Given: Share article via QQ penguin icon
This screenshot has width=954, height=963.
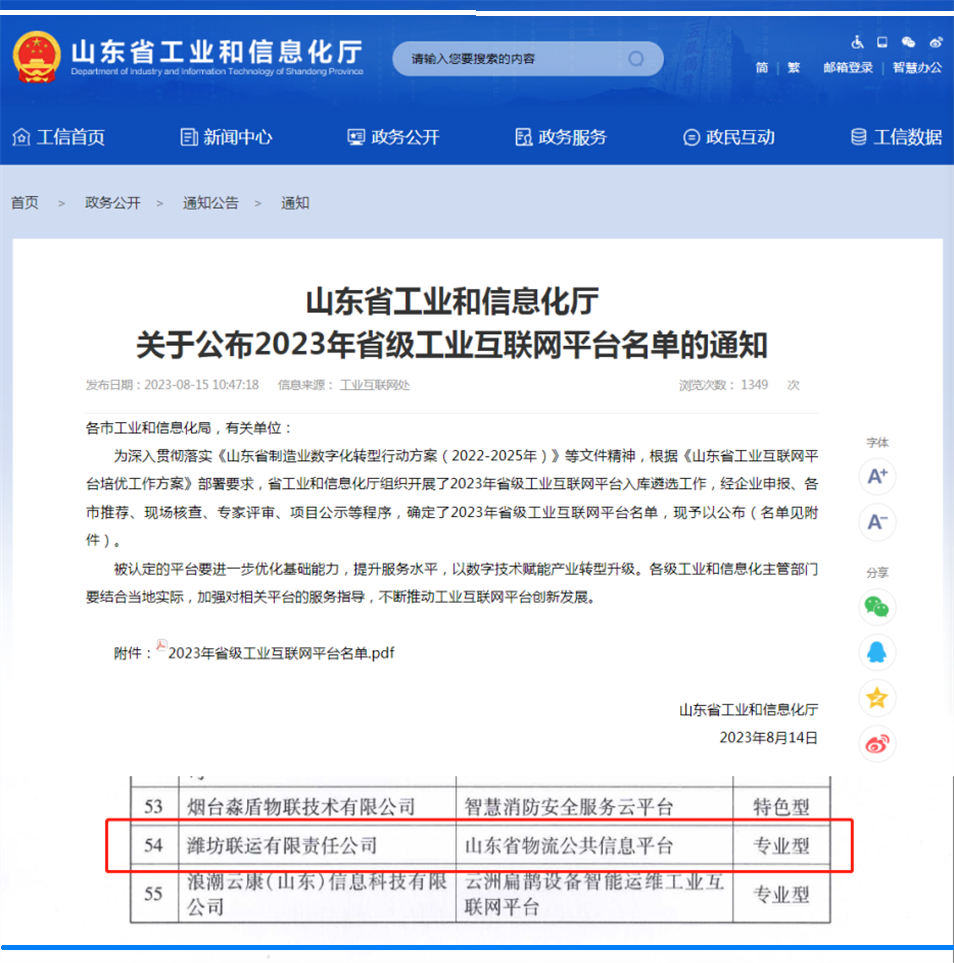Looking at the screenshot, I should coord(877,652).
